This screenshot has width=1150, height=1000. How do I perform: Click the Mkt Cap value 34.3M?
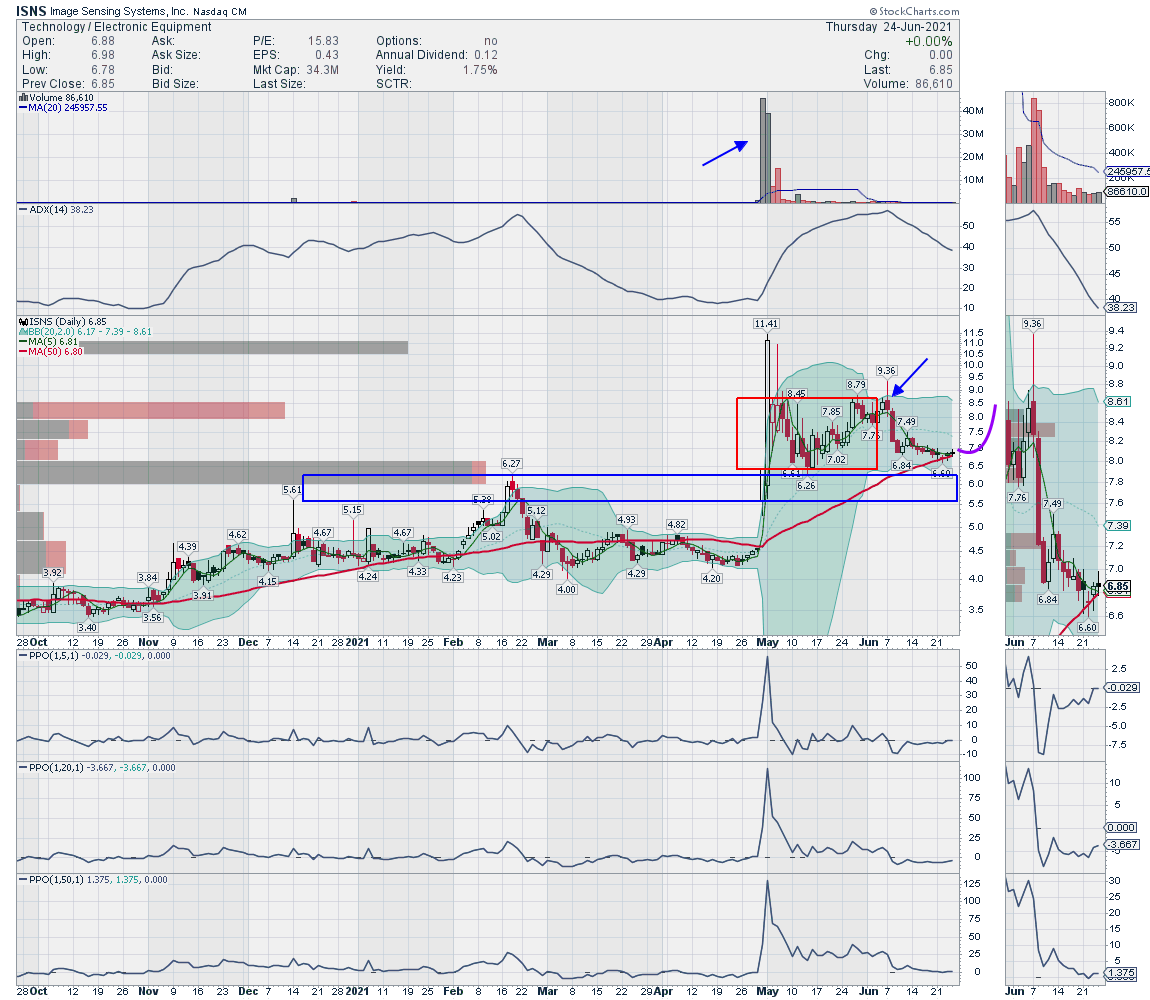[x=322, y=70]
